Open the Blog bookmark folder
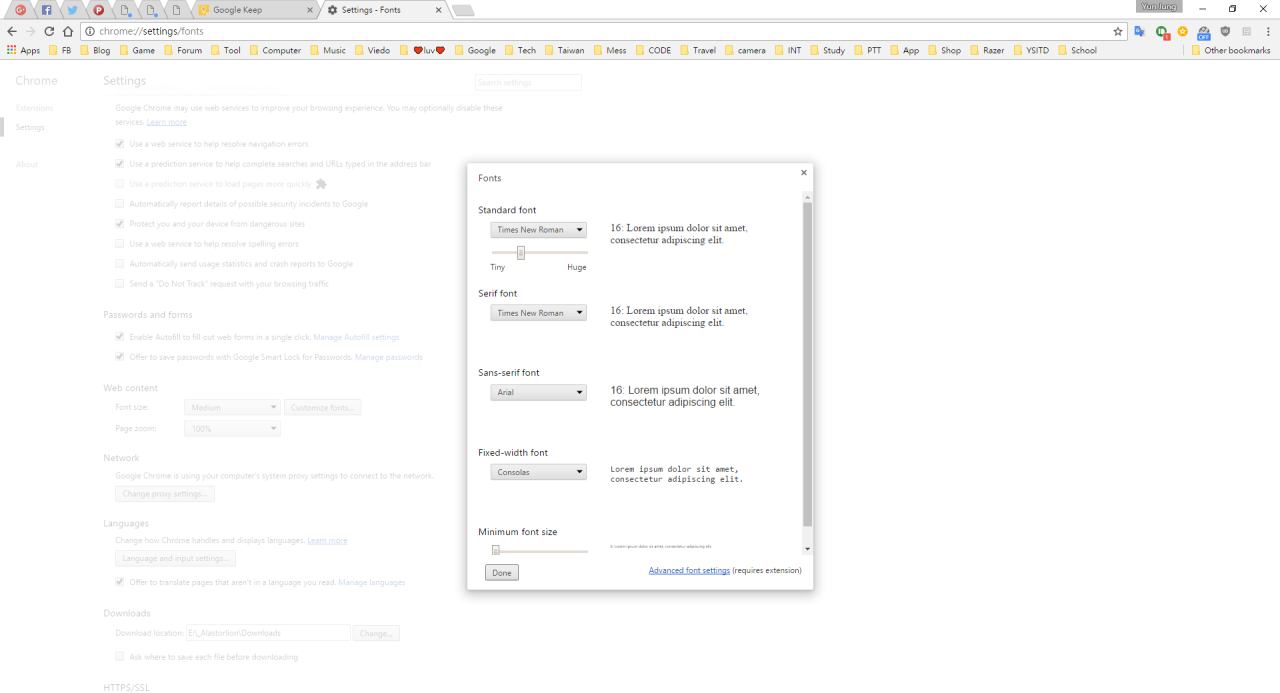The height and width of the screenshot is (693, 1280). point(95,50)
